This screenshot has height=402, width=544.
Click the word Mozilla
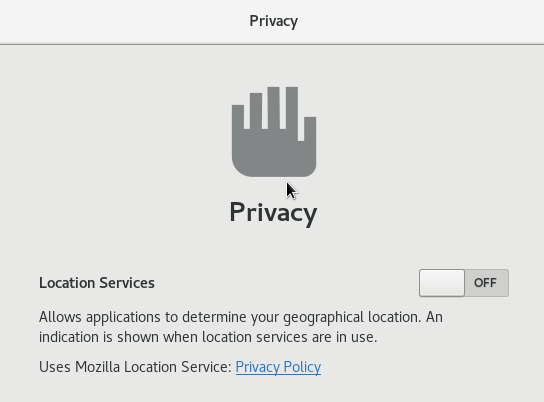97,367
